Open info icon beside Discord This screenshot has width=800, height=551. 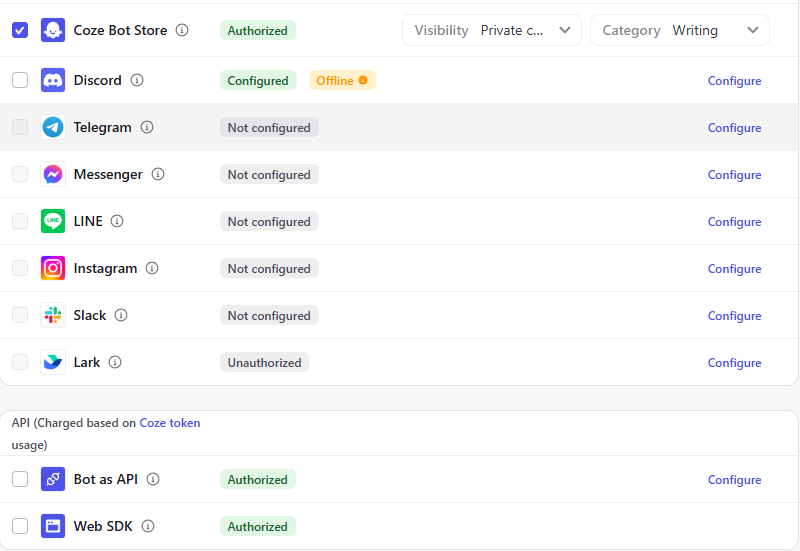click(x=137, y=80)
